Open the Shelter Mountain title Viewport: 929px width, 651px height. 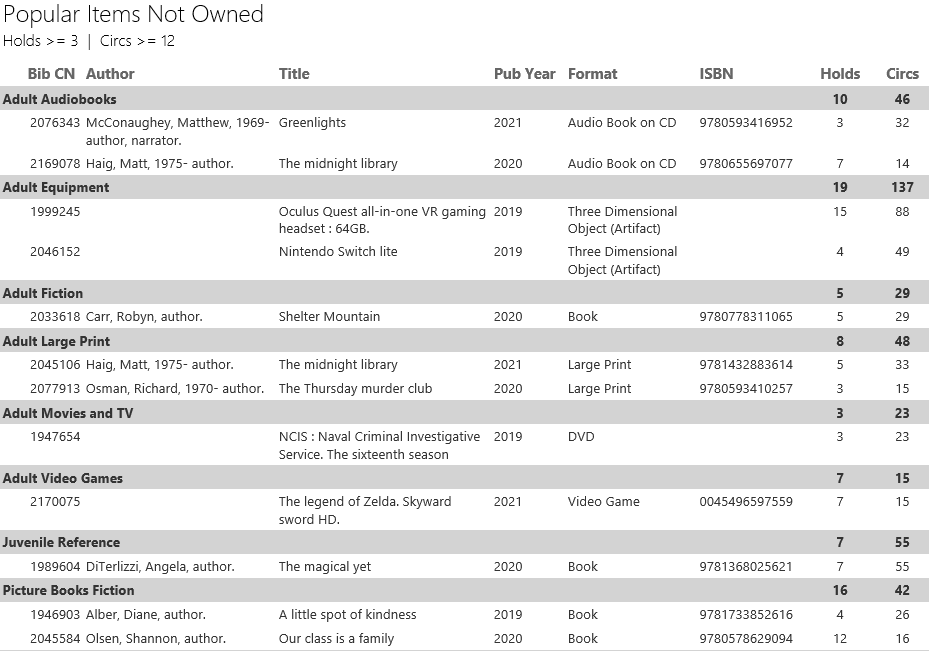[x=329, y=317]
